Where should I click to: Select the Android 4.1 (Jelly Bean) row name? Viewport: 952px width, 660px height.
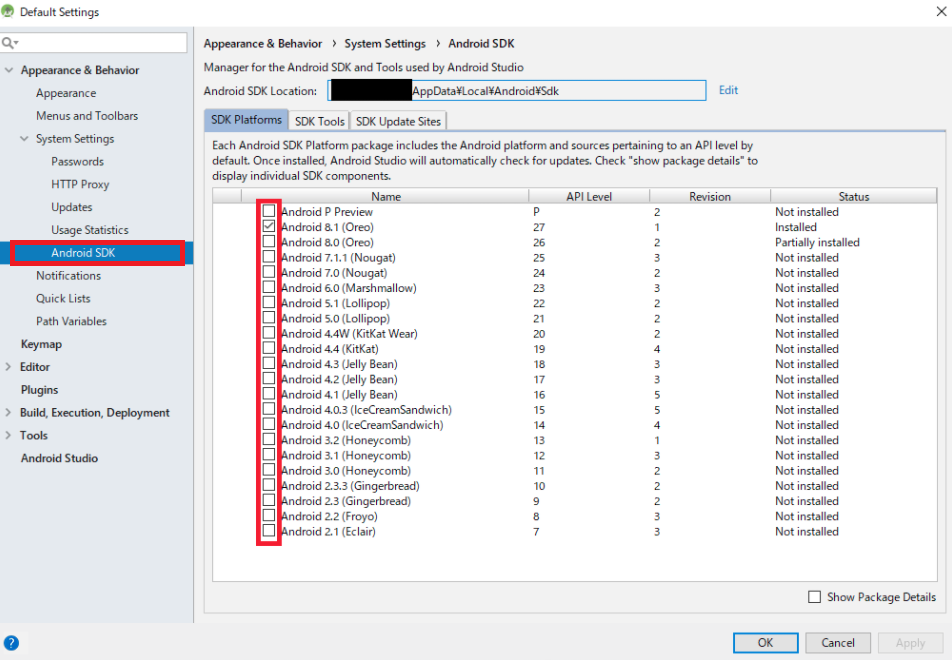339,394
